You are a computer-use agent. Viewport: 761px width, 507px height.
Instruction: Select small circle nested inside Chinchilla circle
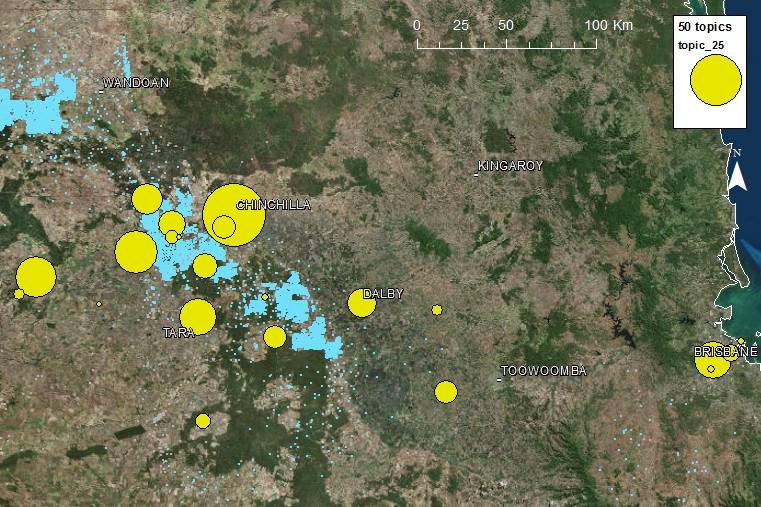[224, 227]
